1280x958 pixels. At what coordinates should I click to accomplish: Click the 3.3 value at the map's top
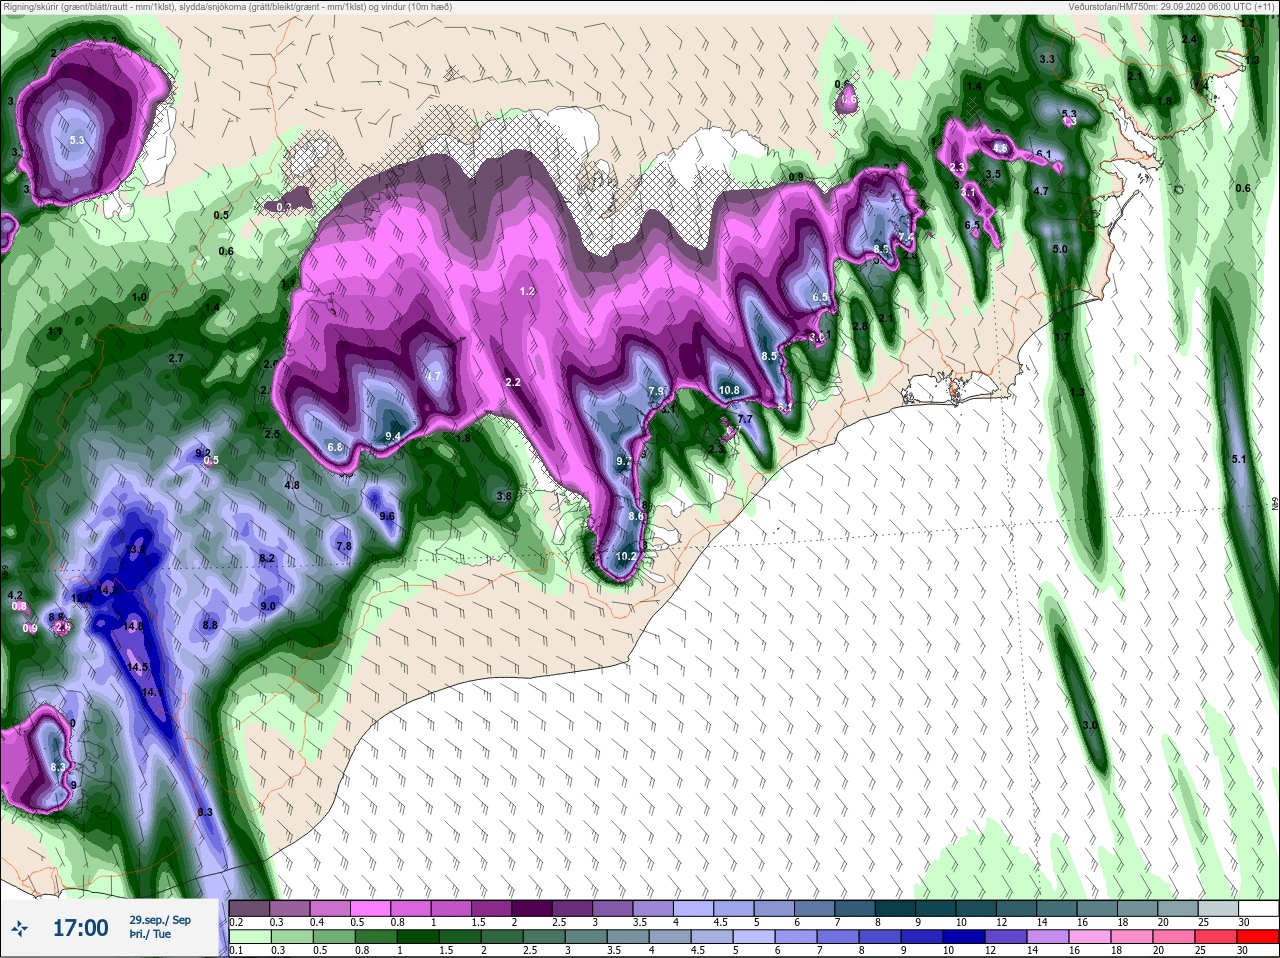pyautogui.click(x=1047, y=59)
